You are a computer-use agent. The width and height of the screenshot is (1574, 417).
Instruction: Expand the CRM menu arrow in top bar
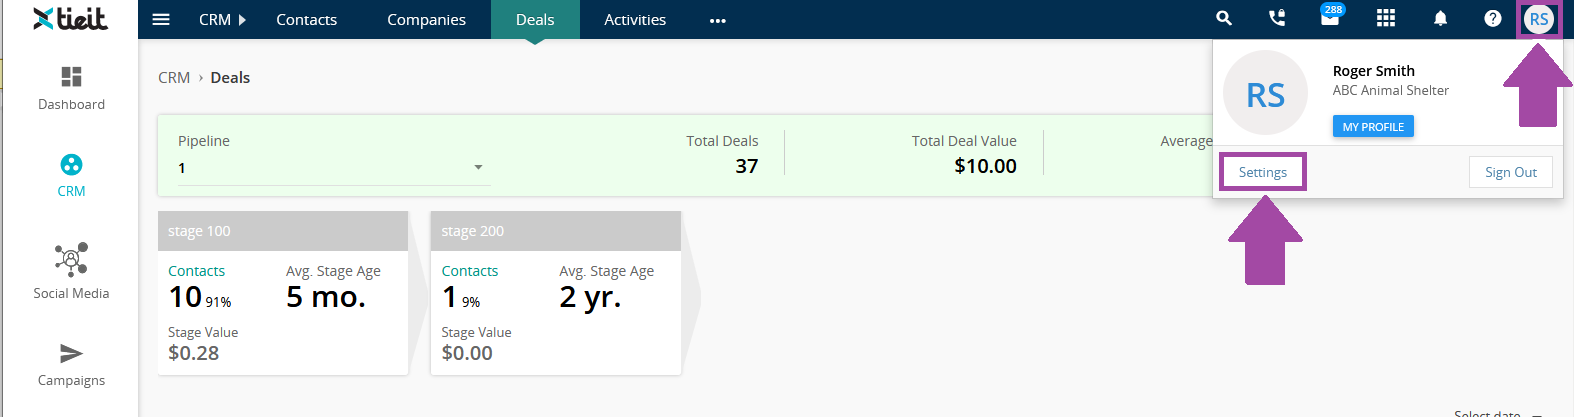click(242, 19)
